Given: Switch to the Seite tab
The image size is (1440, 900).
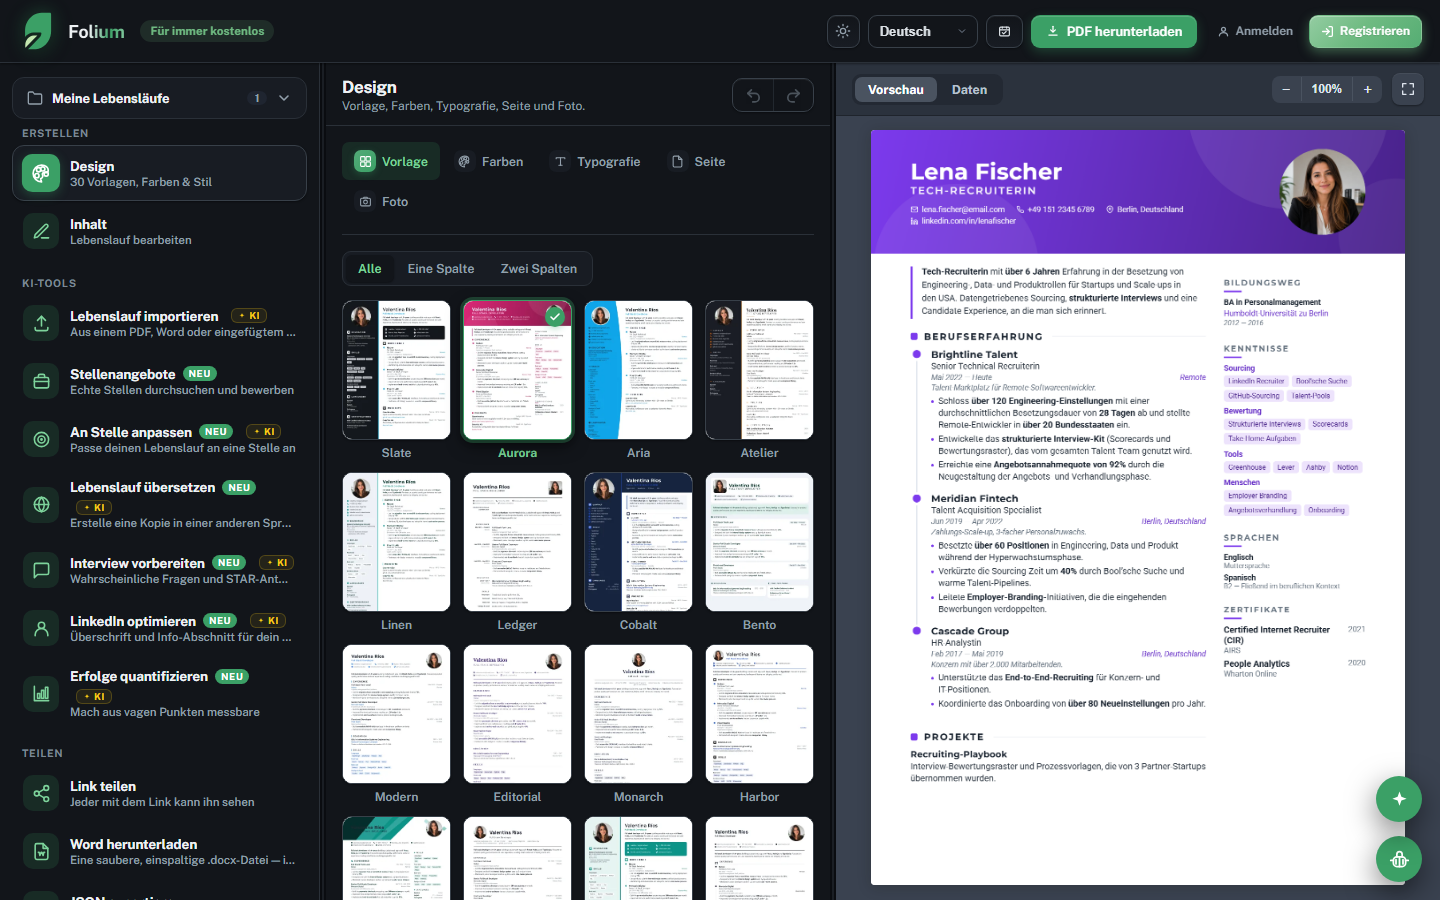Looking at the screenshot, I should point(697,161).
